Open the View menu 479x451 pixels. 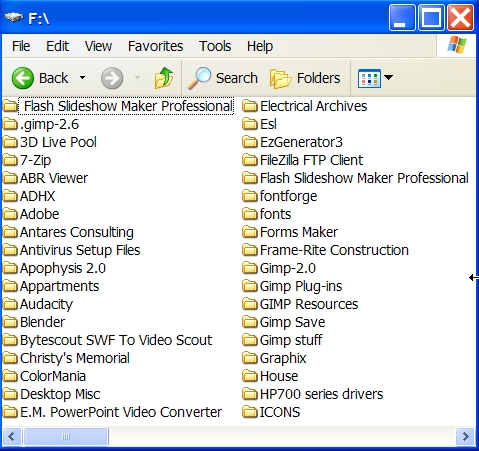coord(98,46)
